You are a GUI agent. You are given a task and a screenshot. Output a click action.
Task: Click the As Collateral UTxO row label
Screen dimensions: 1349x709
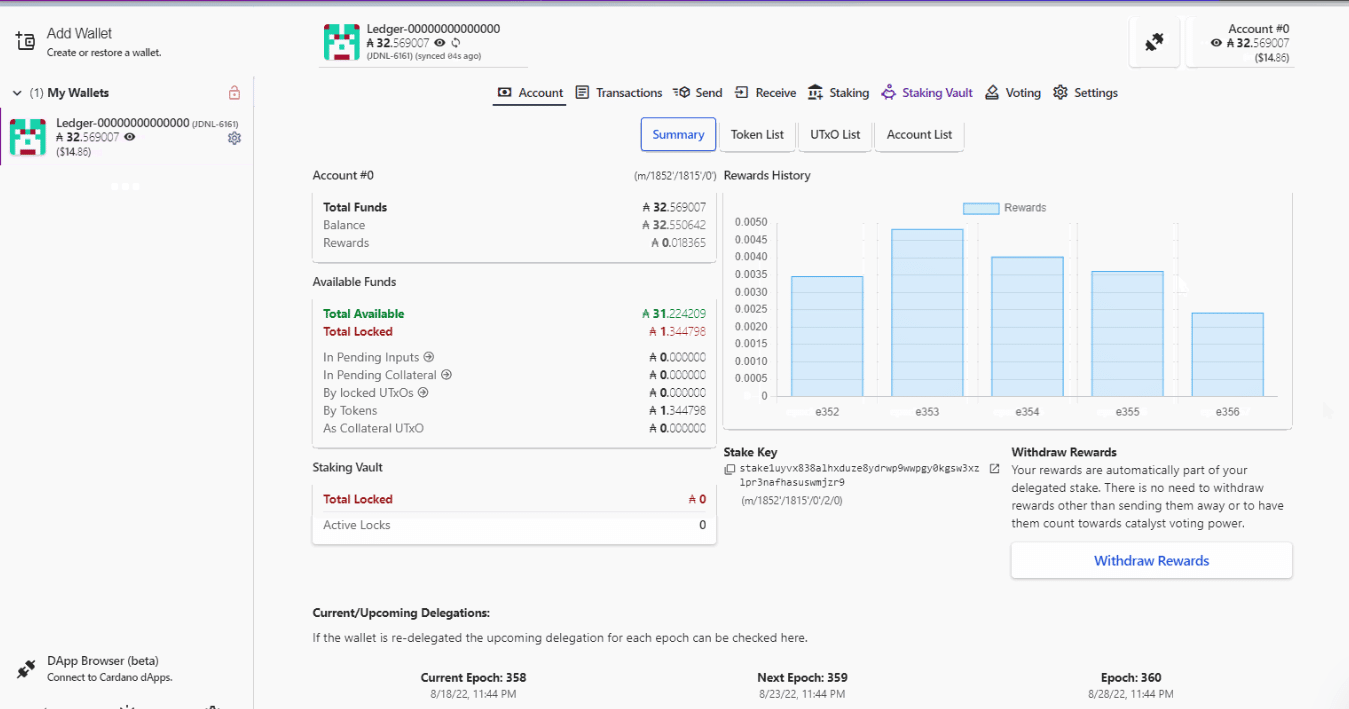[373, 429]
